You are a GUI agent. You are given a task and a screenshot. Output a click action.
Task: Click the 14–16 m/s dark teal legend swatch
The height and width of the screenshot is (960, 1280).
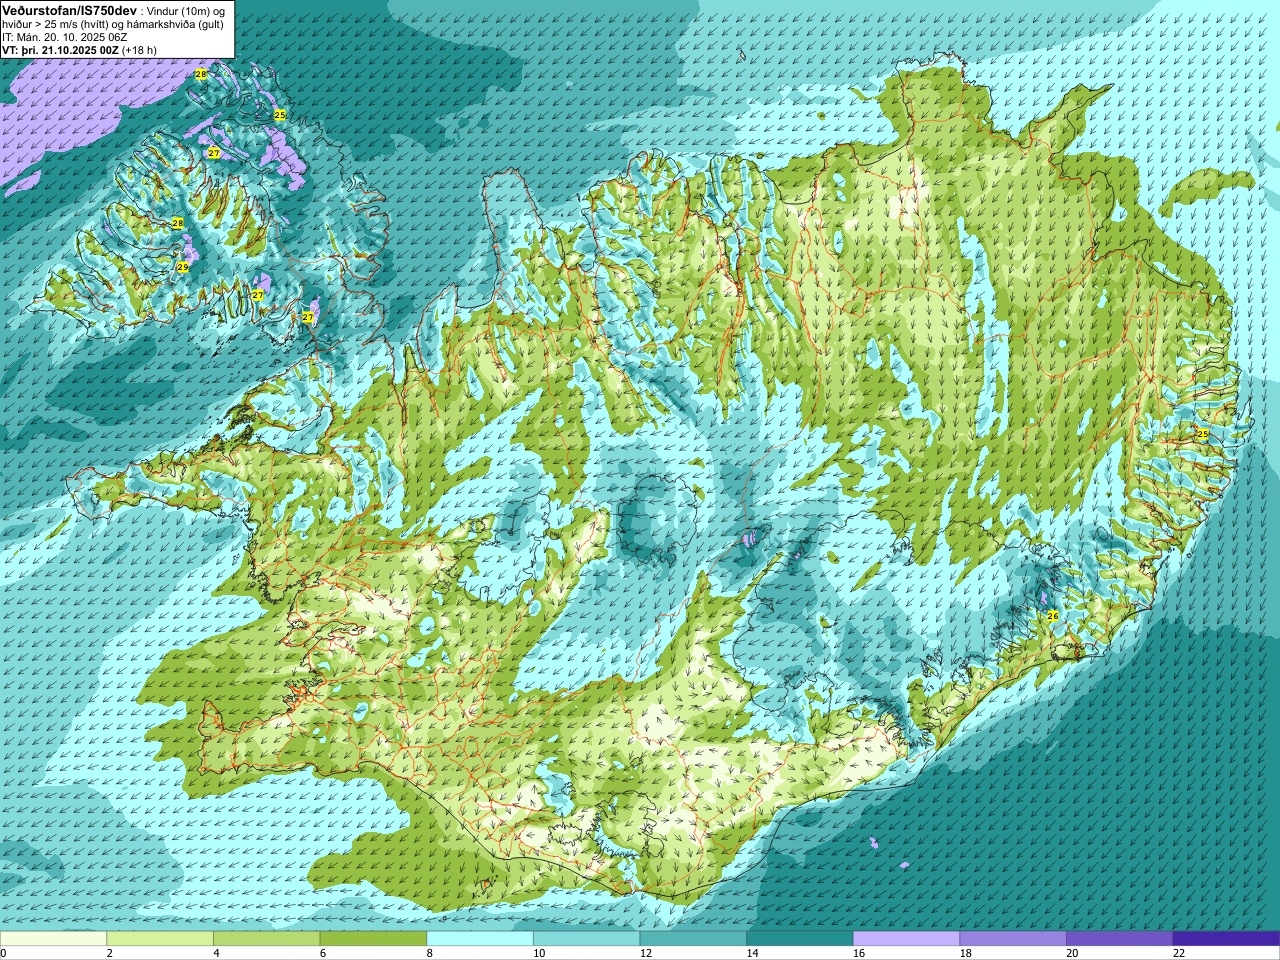(800, 939)
